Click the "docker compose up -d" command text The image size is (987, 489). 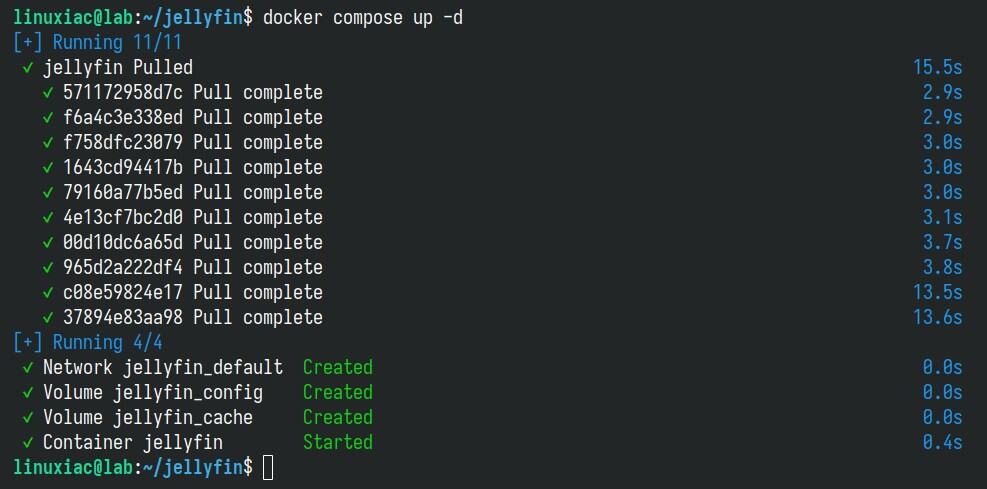click(363, 17)
